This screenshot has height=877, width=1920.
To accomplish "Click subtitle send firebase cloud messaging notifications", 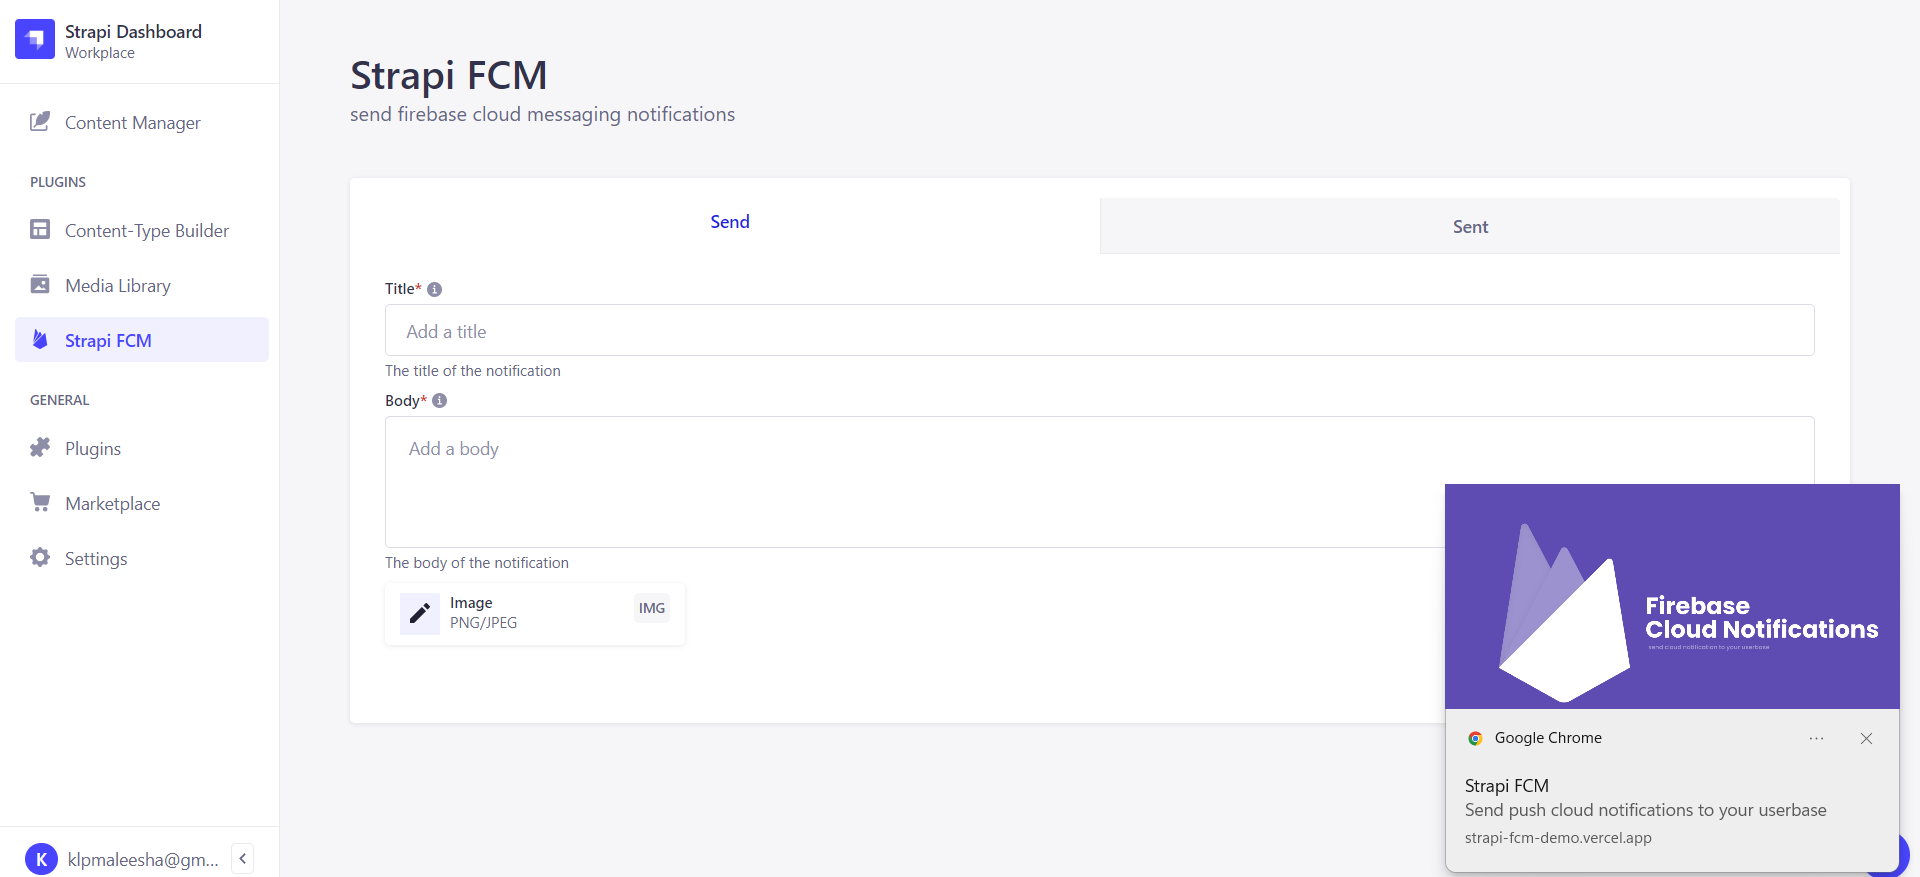I will (x=542, y=115).
